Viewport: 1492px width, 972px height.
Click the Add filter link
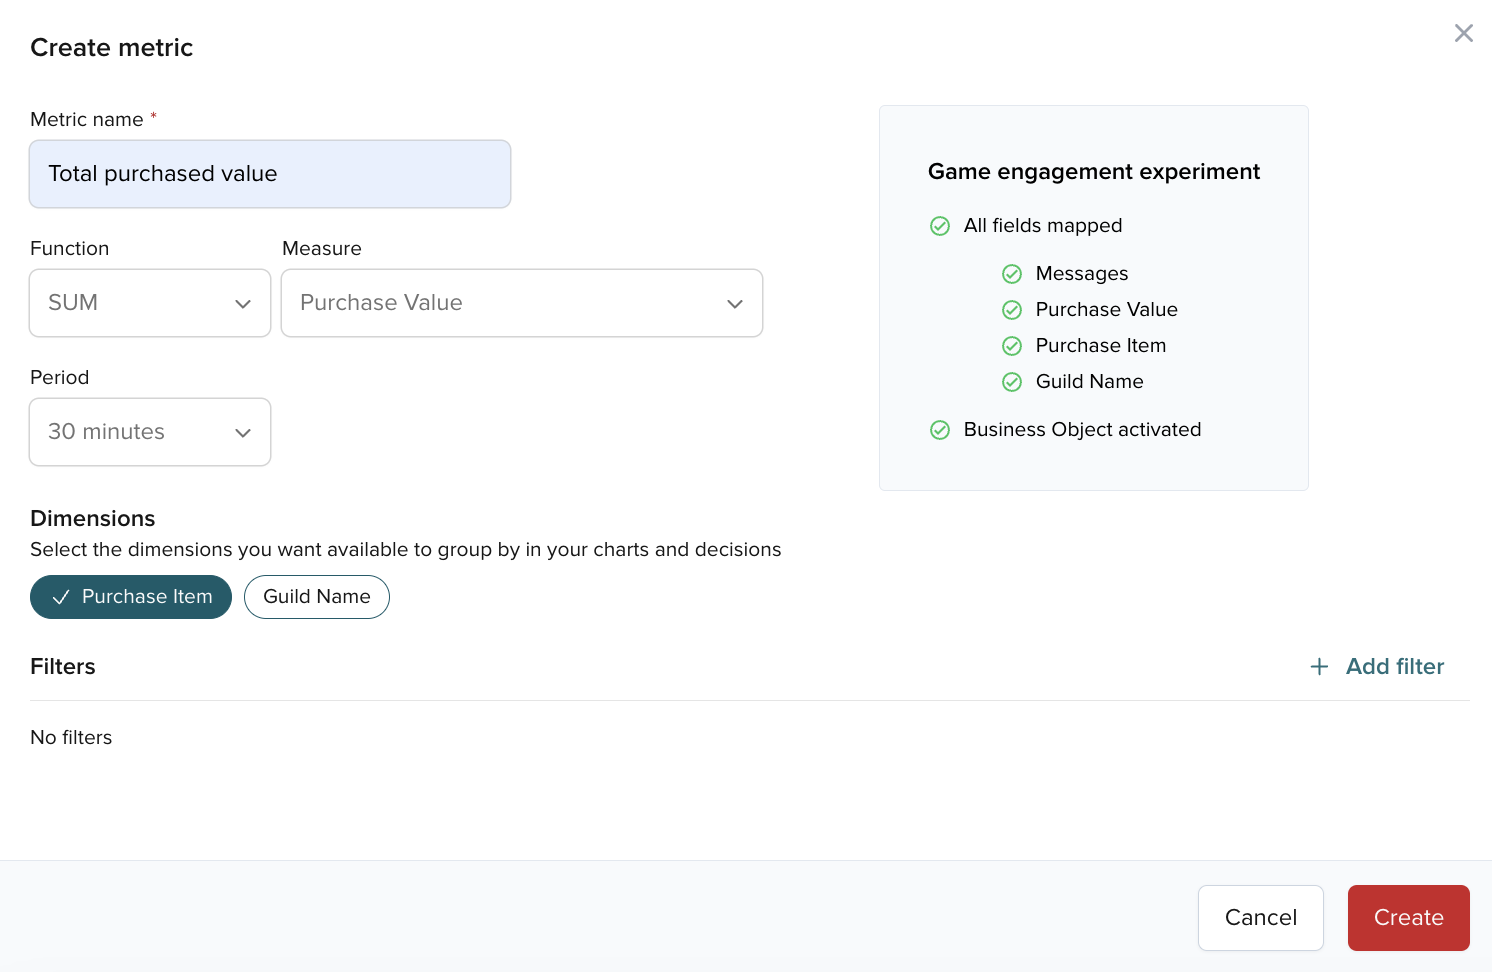[x=1395, y=666]
